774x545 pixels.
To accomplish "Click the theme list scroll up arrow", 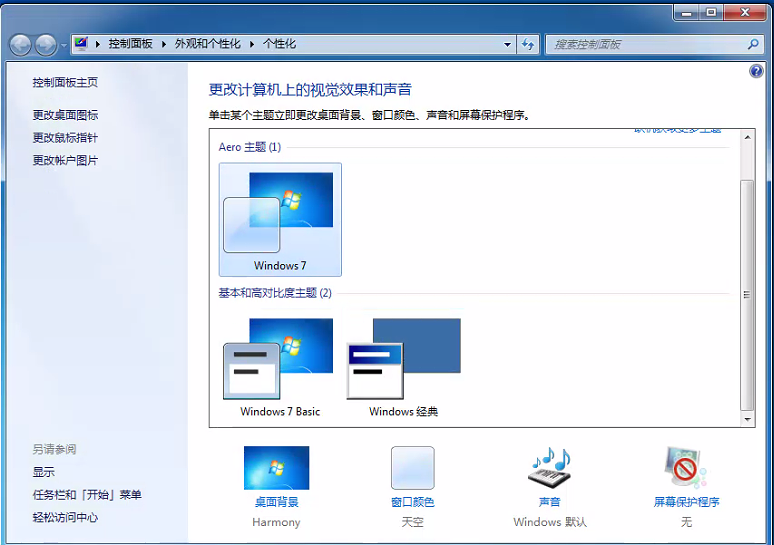I will (747, 137).
